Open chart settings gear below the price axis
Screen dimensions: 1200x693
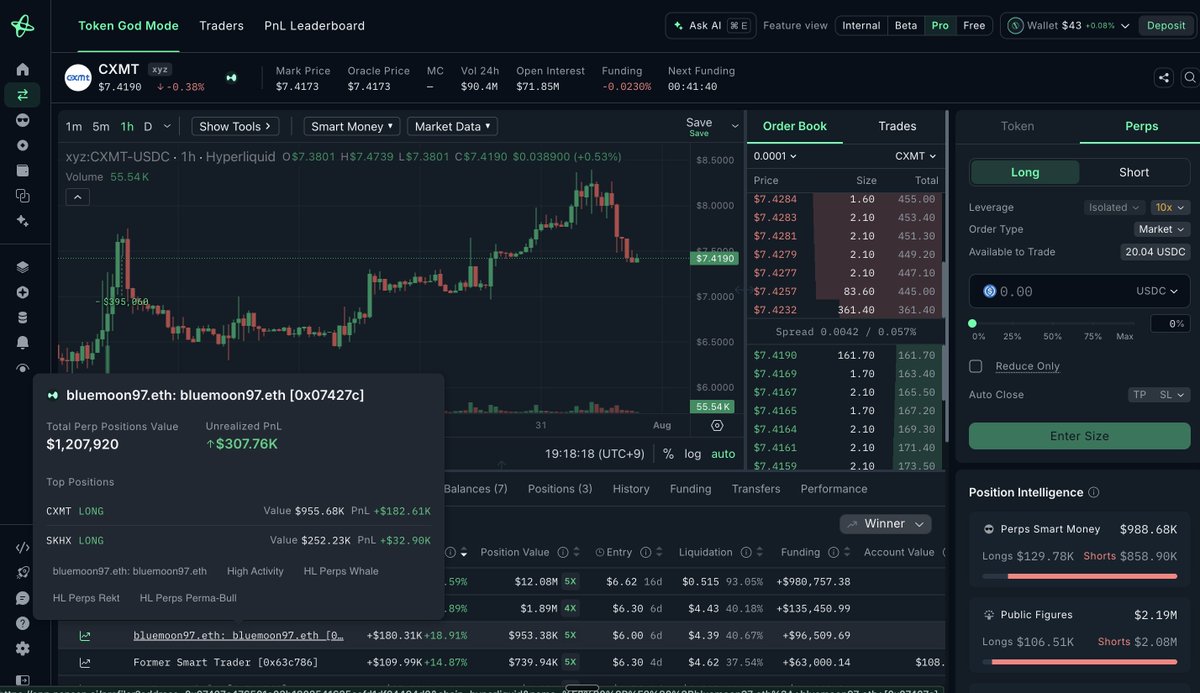[717, 425]
